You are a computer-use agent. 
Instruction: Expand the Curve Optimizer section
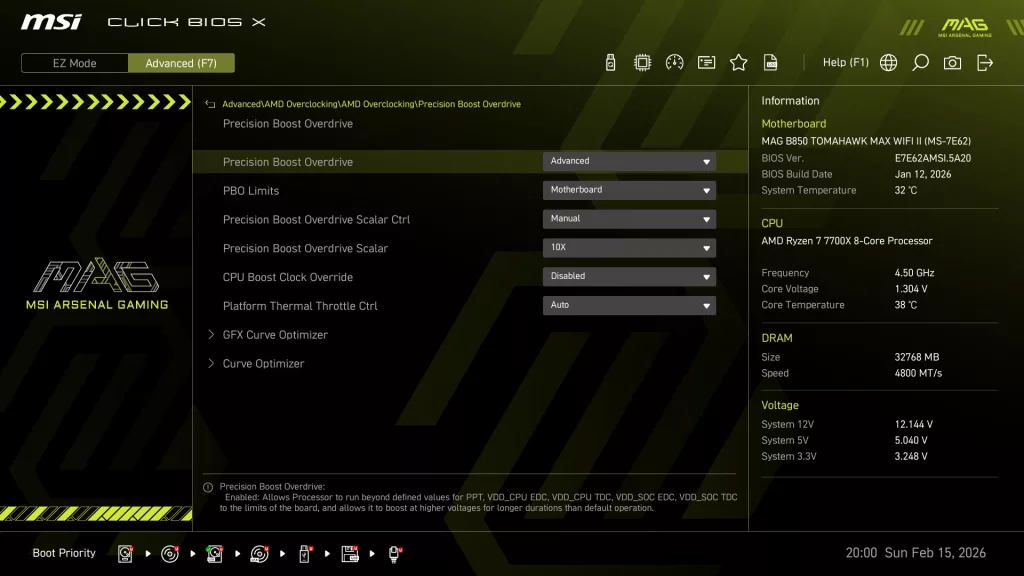click(x=262, y=363)
